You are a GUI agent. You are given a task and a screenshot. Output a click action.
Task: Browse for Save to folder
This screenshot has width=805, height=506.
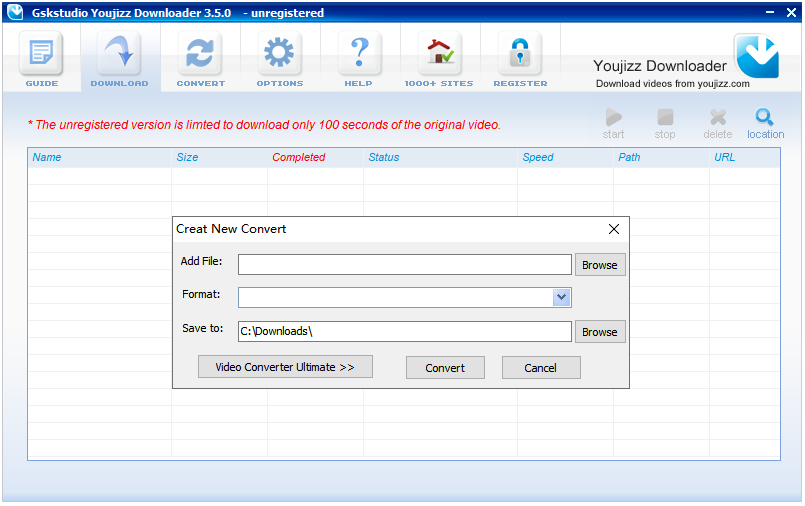[600, 332]
